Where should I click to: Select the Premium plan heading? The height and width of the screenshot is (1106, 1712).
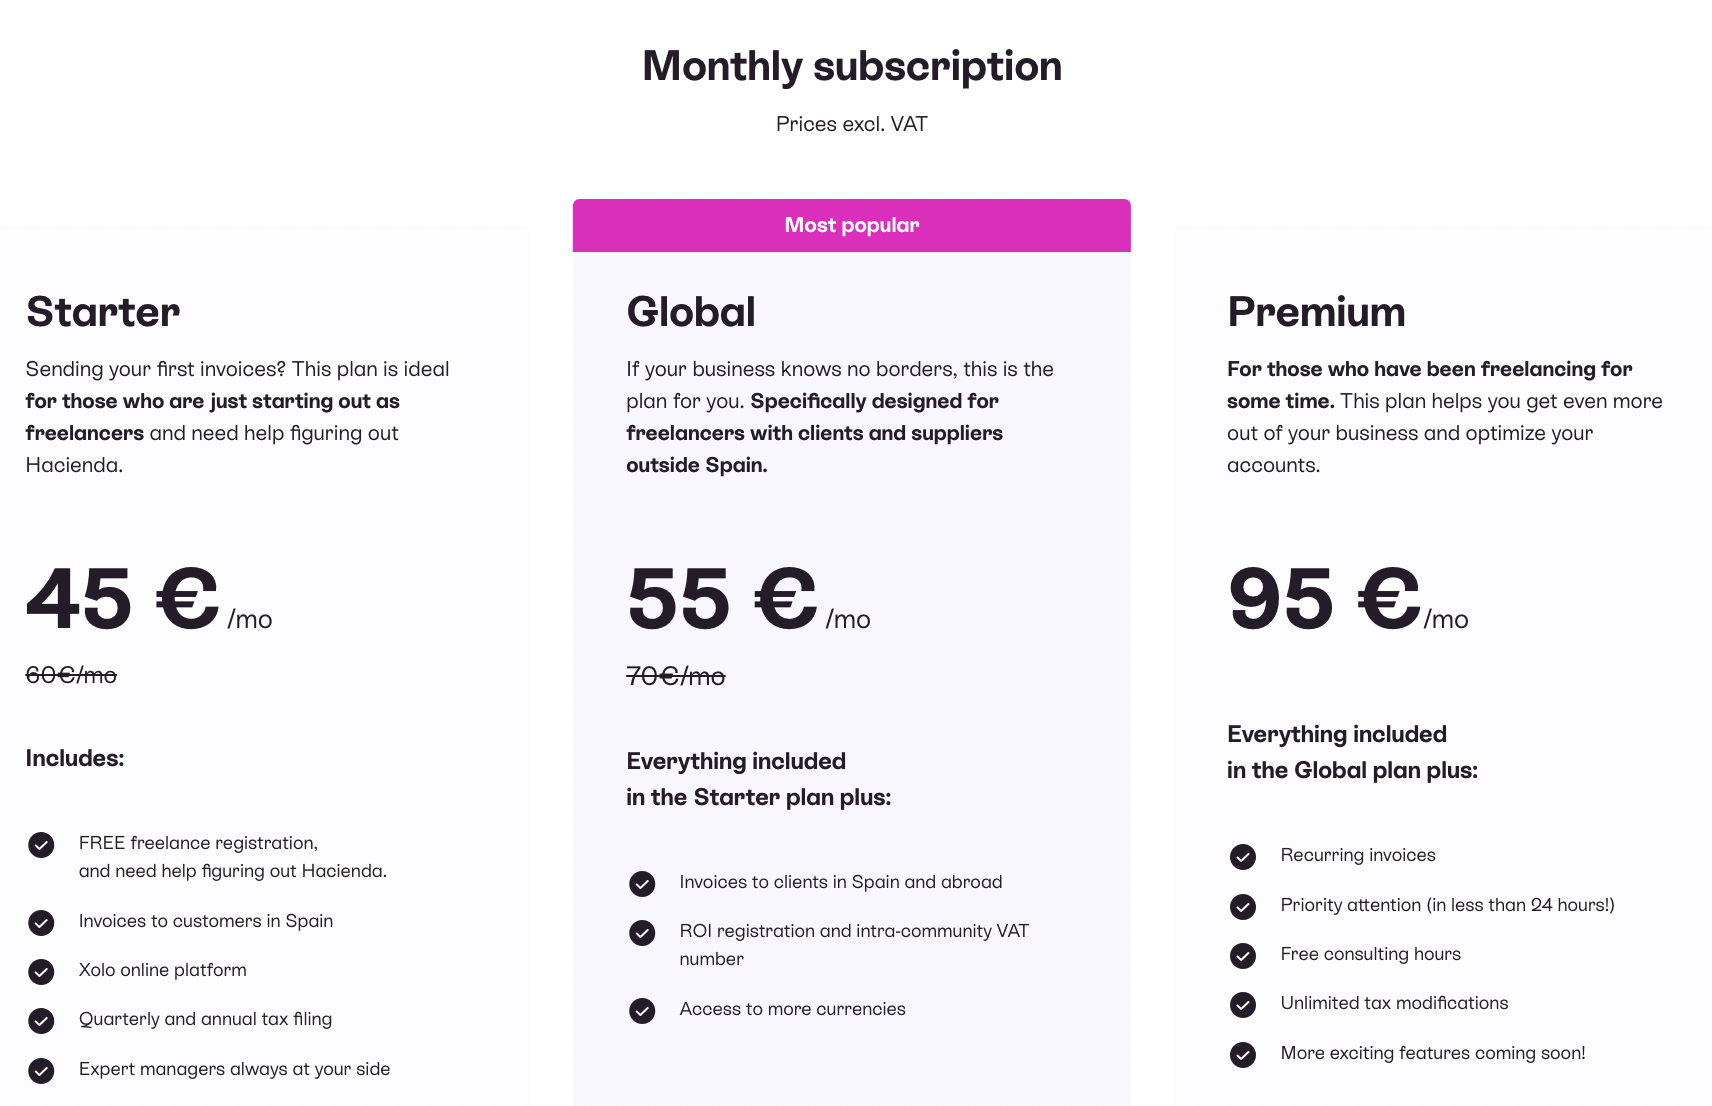[x=1316, y=312]
